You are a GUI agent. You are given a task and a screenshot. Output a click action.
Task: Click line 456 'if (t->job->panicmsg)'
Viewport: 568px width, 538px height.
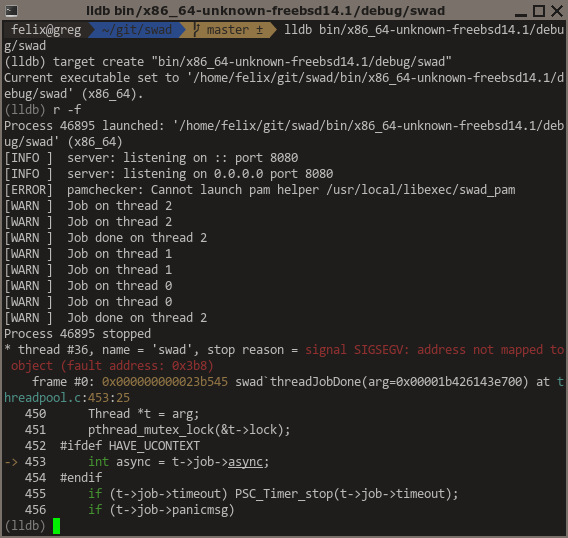tap(161, 510)
